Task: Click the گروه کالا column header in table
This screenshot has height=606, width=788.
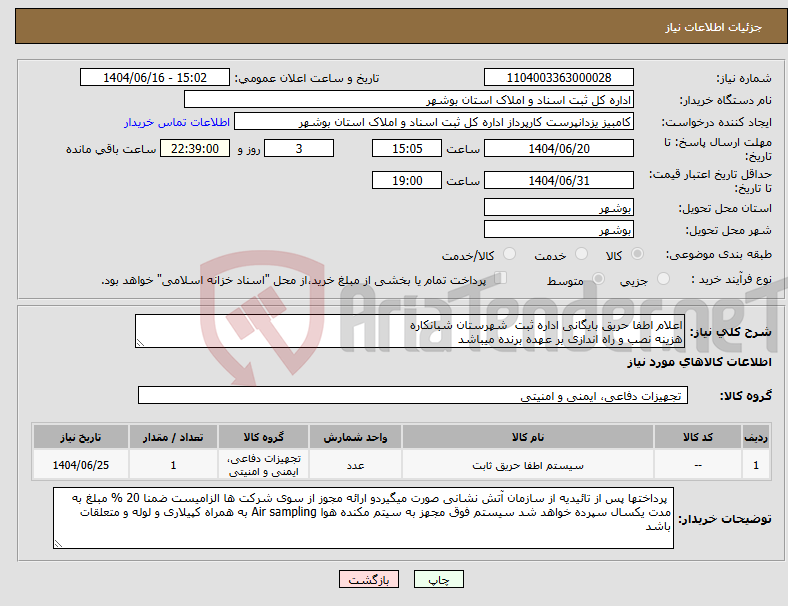Action: (x=264, y=437)
